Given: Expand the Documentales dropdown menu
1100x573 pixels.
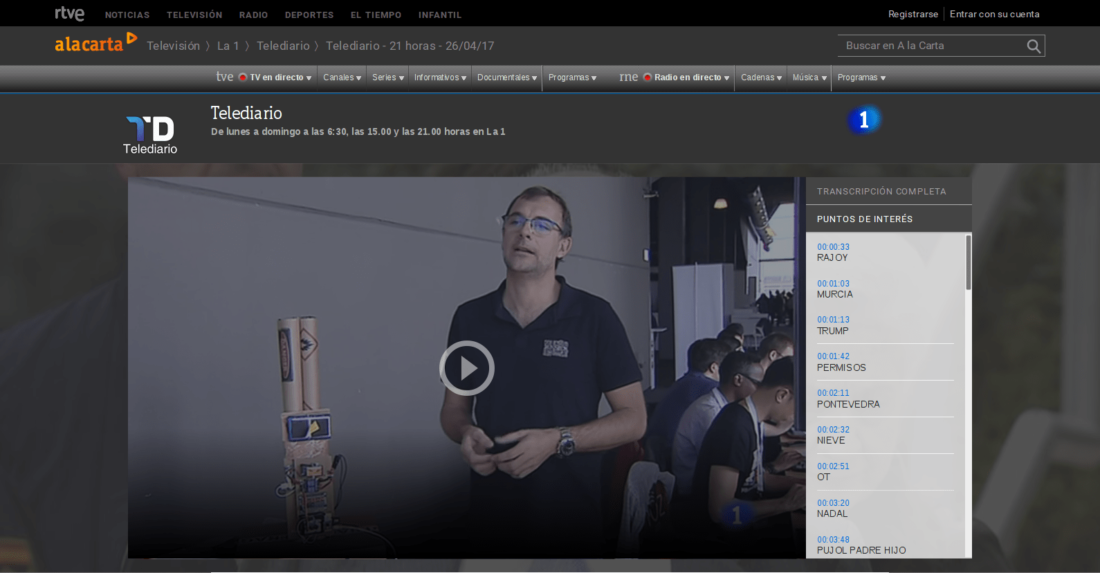Looking at the screenshot, I should coord(507,77).
